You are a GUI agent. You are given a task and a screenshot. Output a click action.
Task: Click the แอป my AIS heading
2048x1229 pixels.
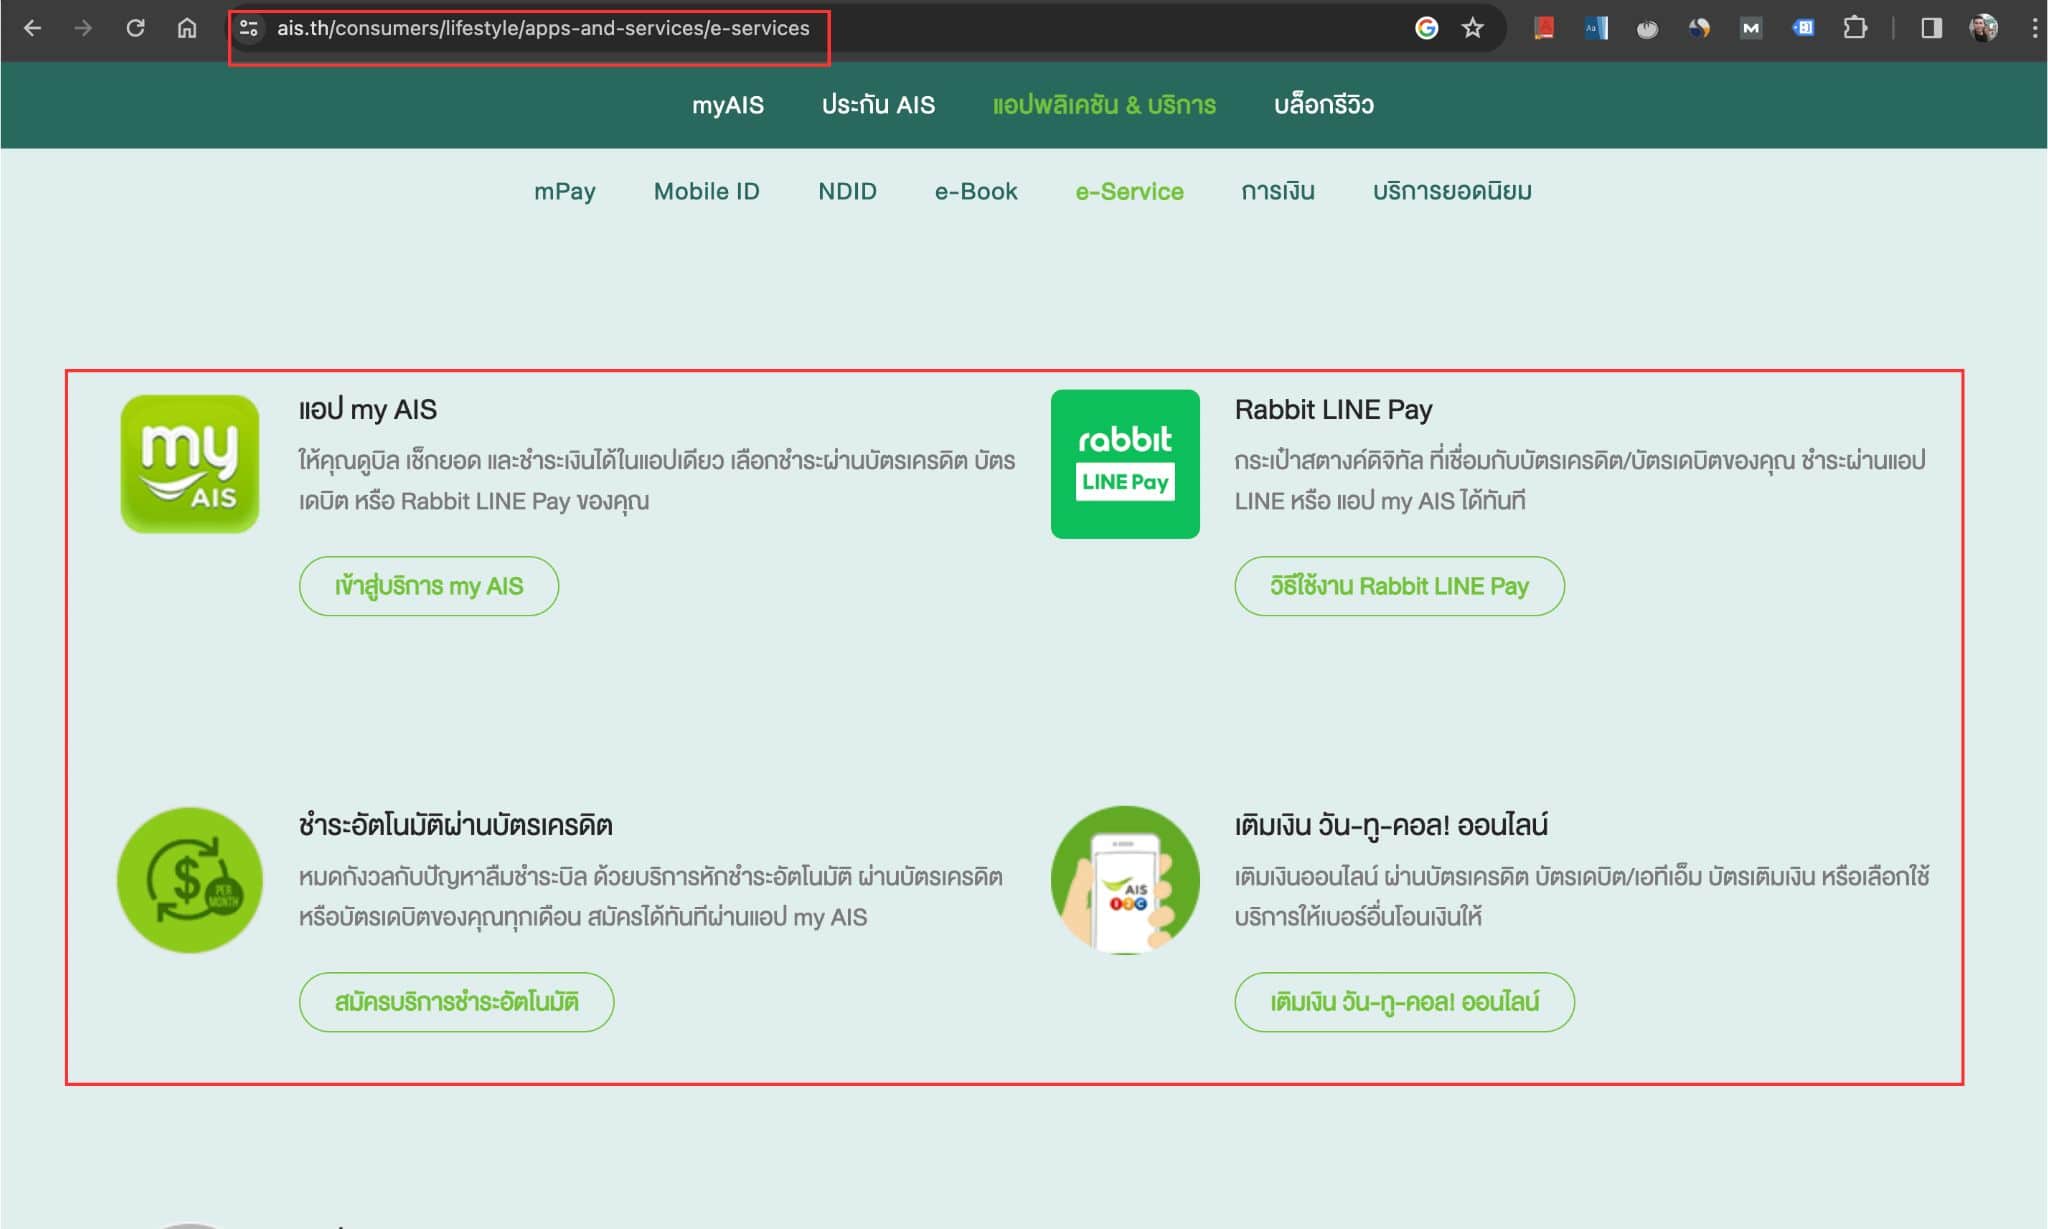click(x=368, y=409)
